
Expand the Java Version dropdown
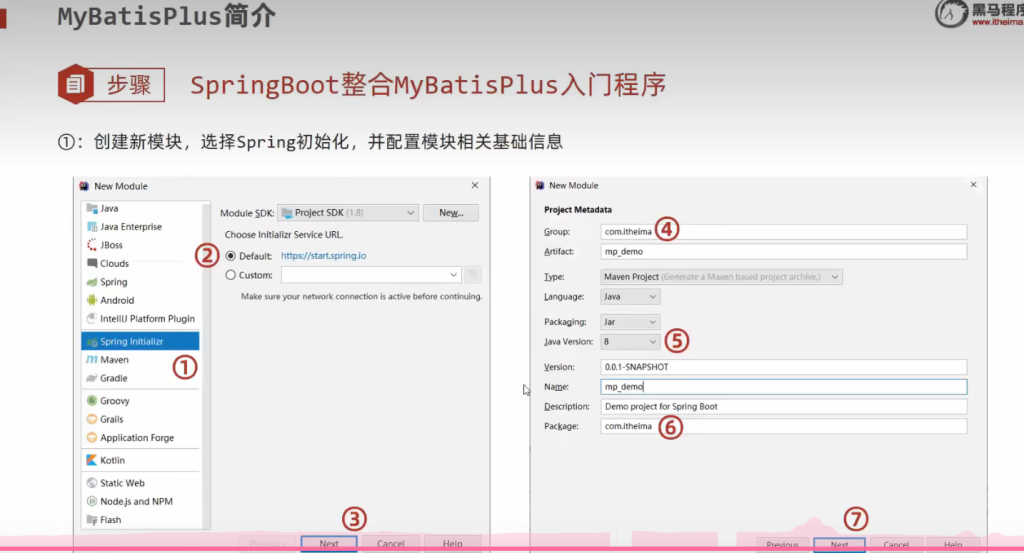click(630, 342)
